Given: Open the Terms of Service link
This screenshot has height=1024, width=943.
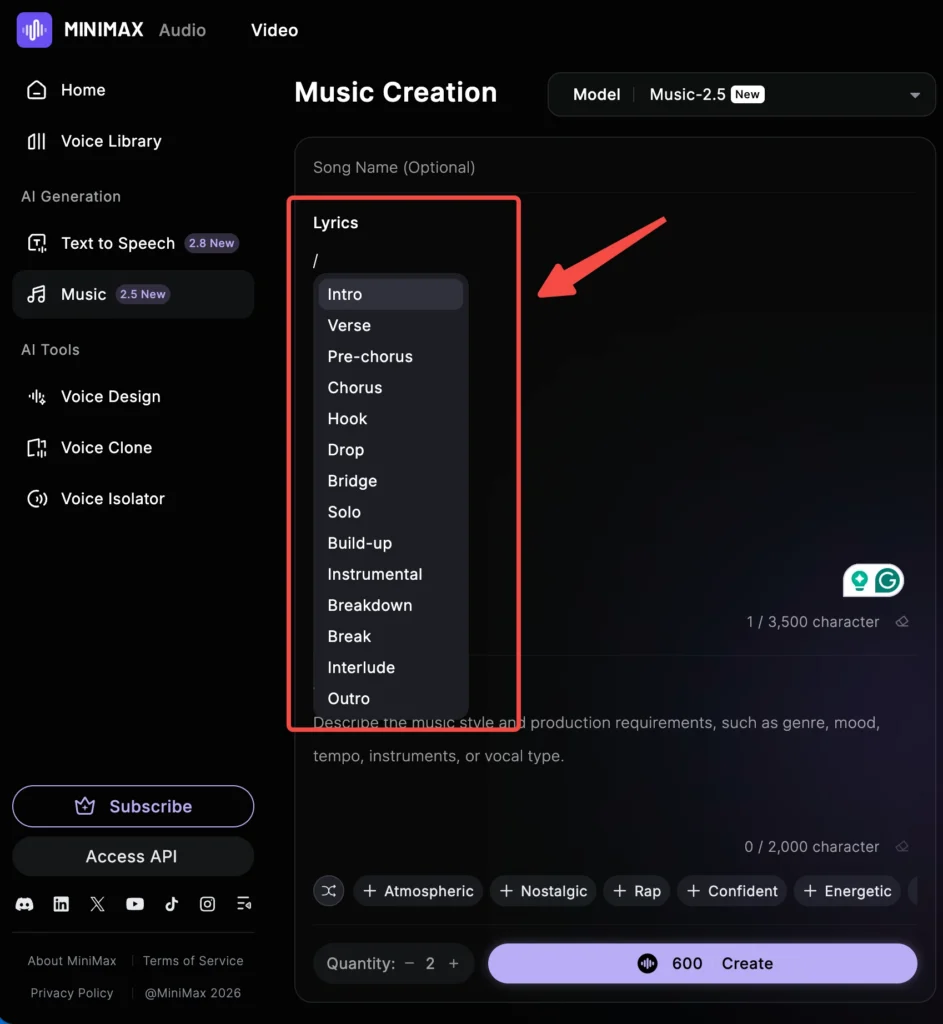Looking at the screenshot, I should [x=192, y=960].
